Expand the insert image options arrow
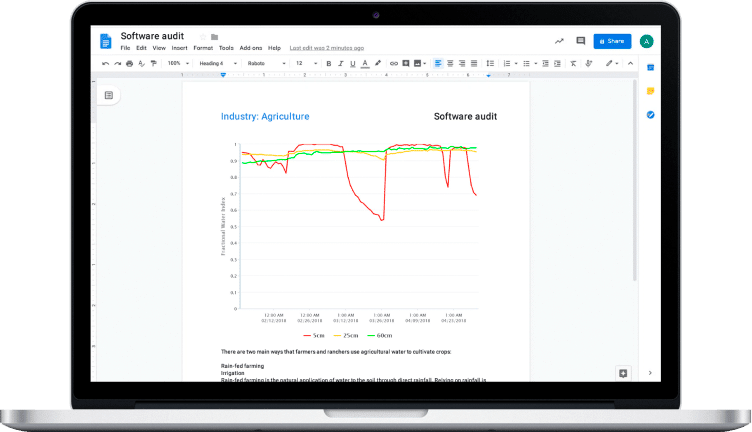 pos(424,63)
